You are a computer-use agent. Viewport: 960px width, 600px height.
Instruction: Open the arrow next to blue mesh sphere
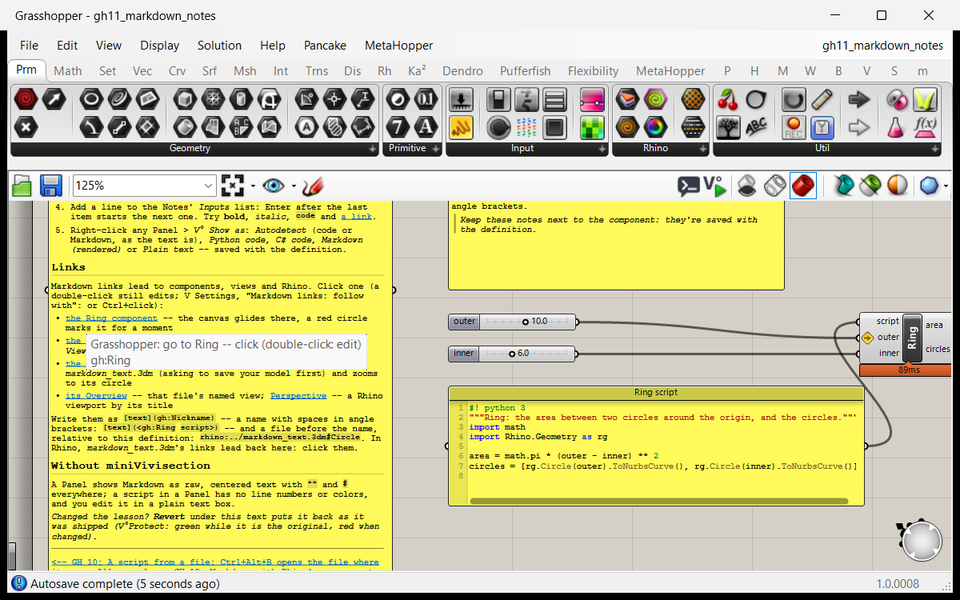coord(946,186)
